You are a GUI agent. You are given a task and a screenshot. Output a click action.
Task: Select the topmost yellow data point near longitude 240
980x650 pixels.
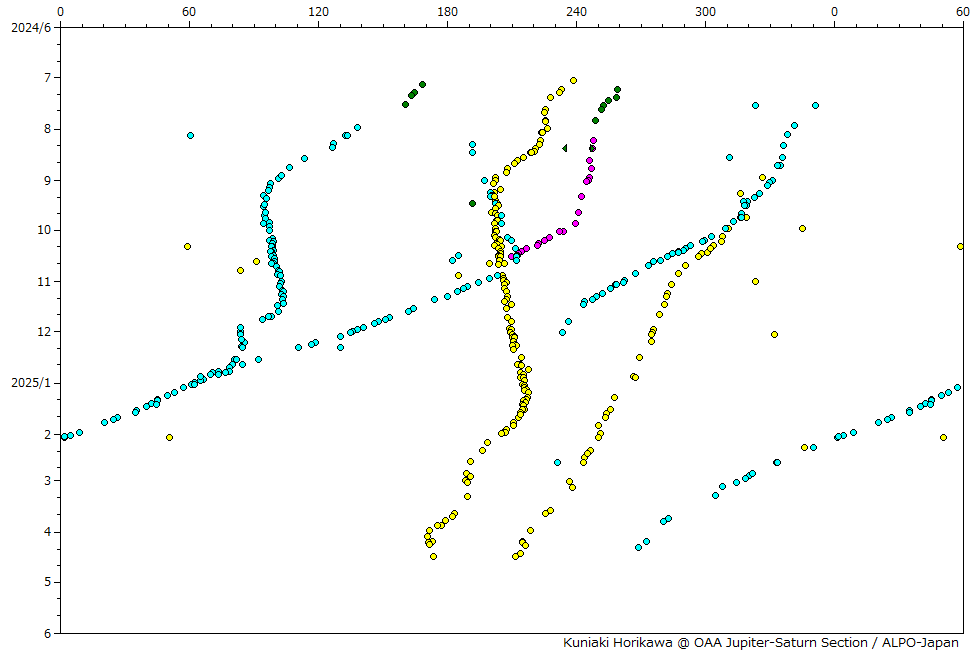(x=573, y=80)
